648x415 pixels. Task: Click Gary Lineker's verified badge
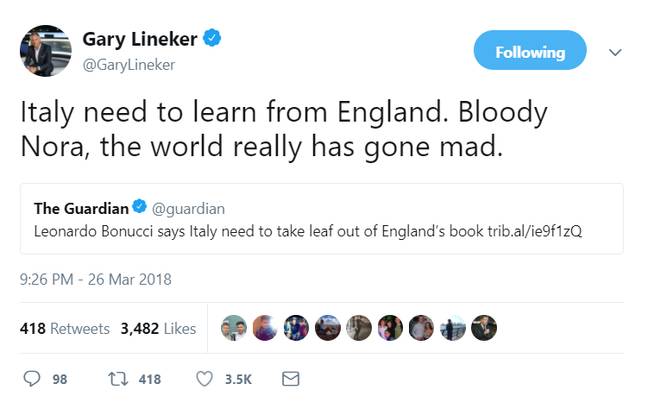coord(212,38)
